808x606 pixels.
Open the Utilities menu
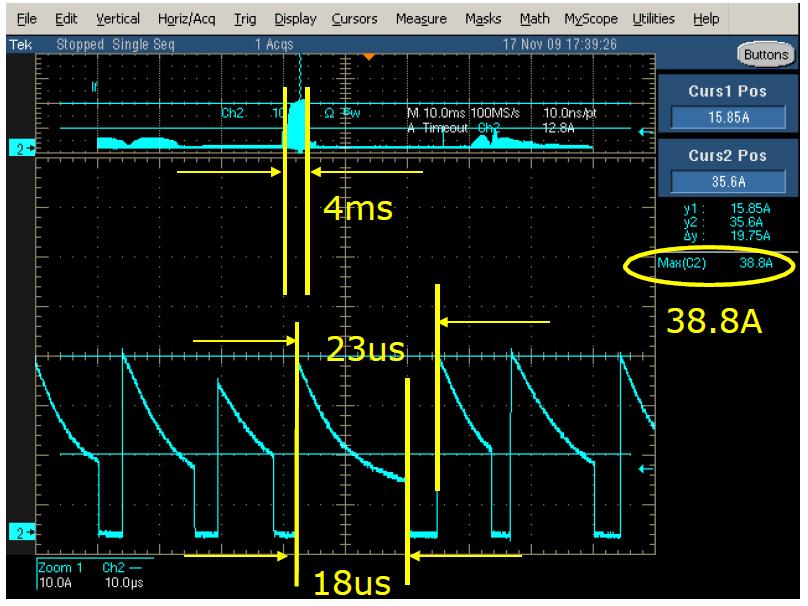click(652, 19)
